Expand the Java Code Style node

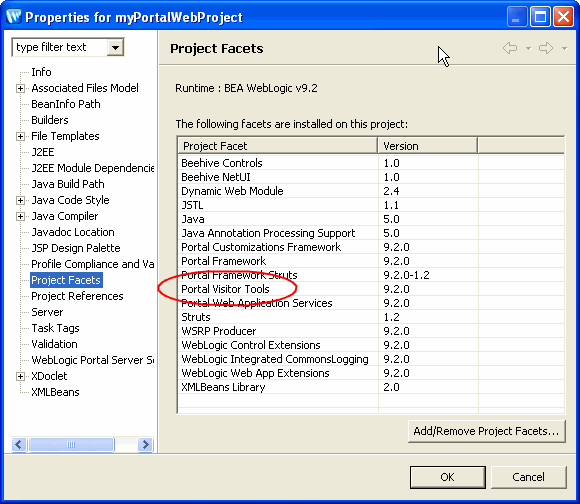(x=21, y=200)
